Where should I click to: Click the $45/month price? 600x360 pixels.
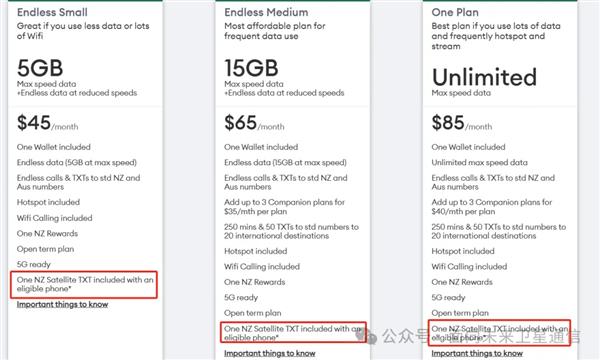click(47, 123)
